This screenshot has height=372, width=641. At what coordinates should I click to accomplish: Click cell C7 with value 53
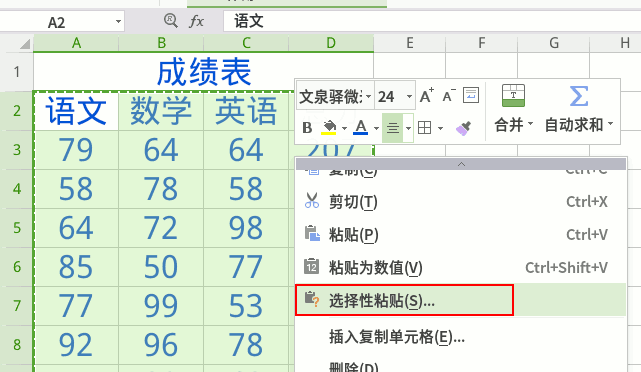(246, 306)
